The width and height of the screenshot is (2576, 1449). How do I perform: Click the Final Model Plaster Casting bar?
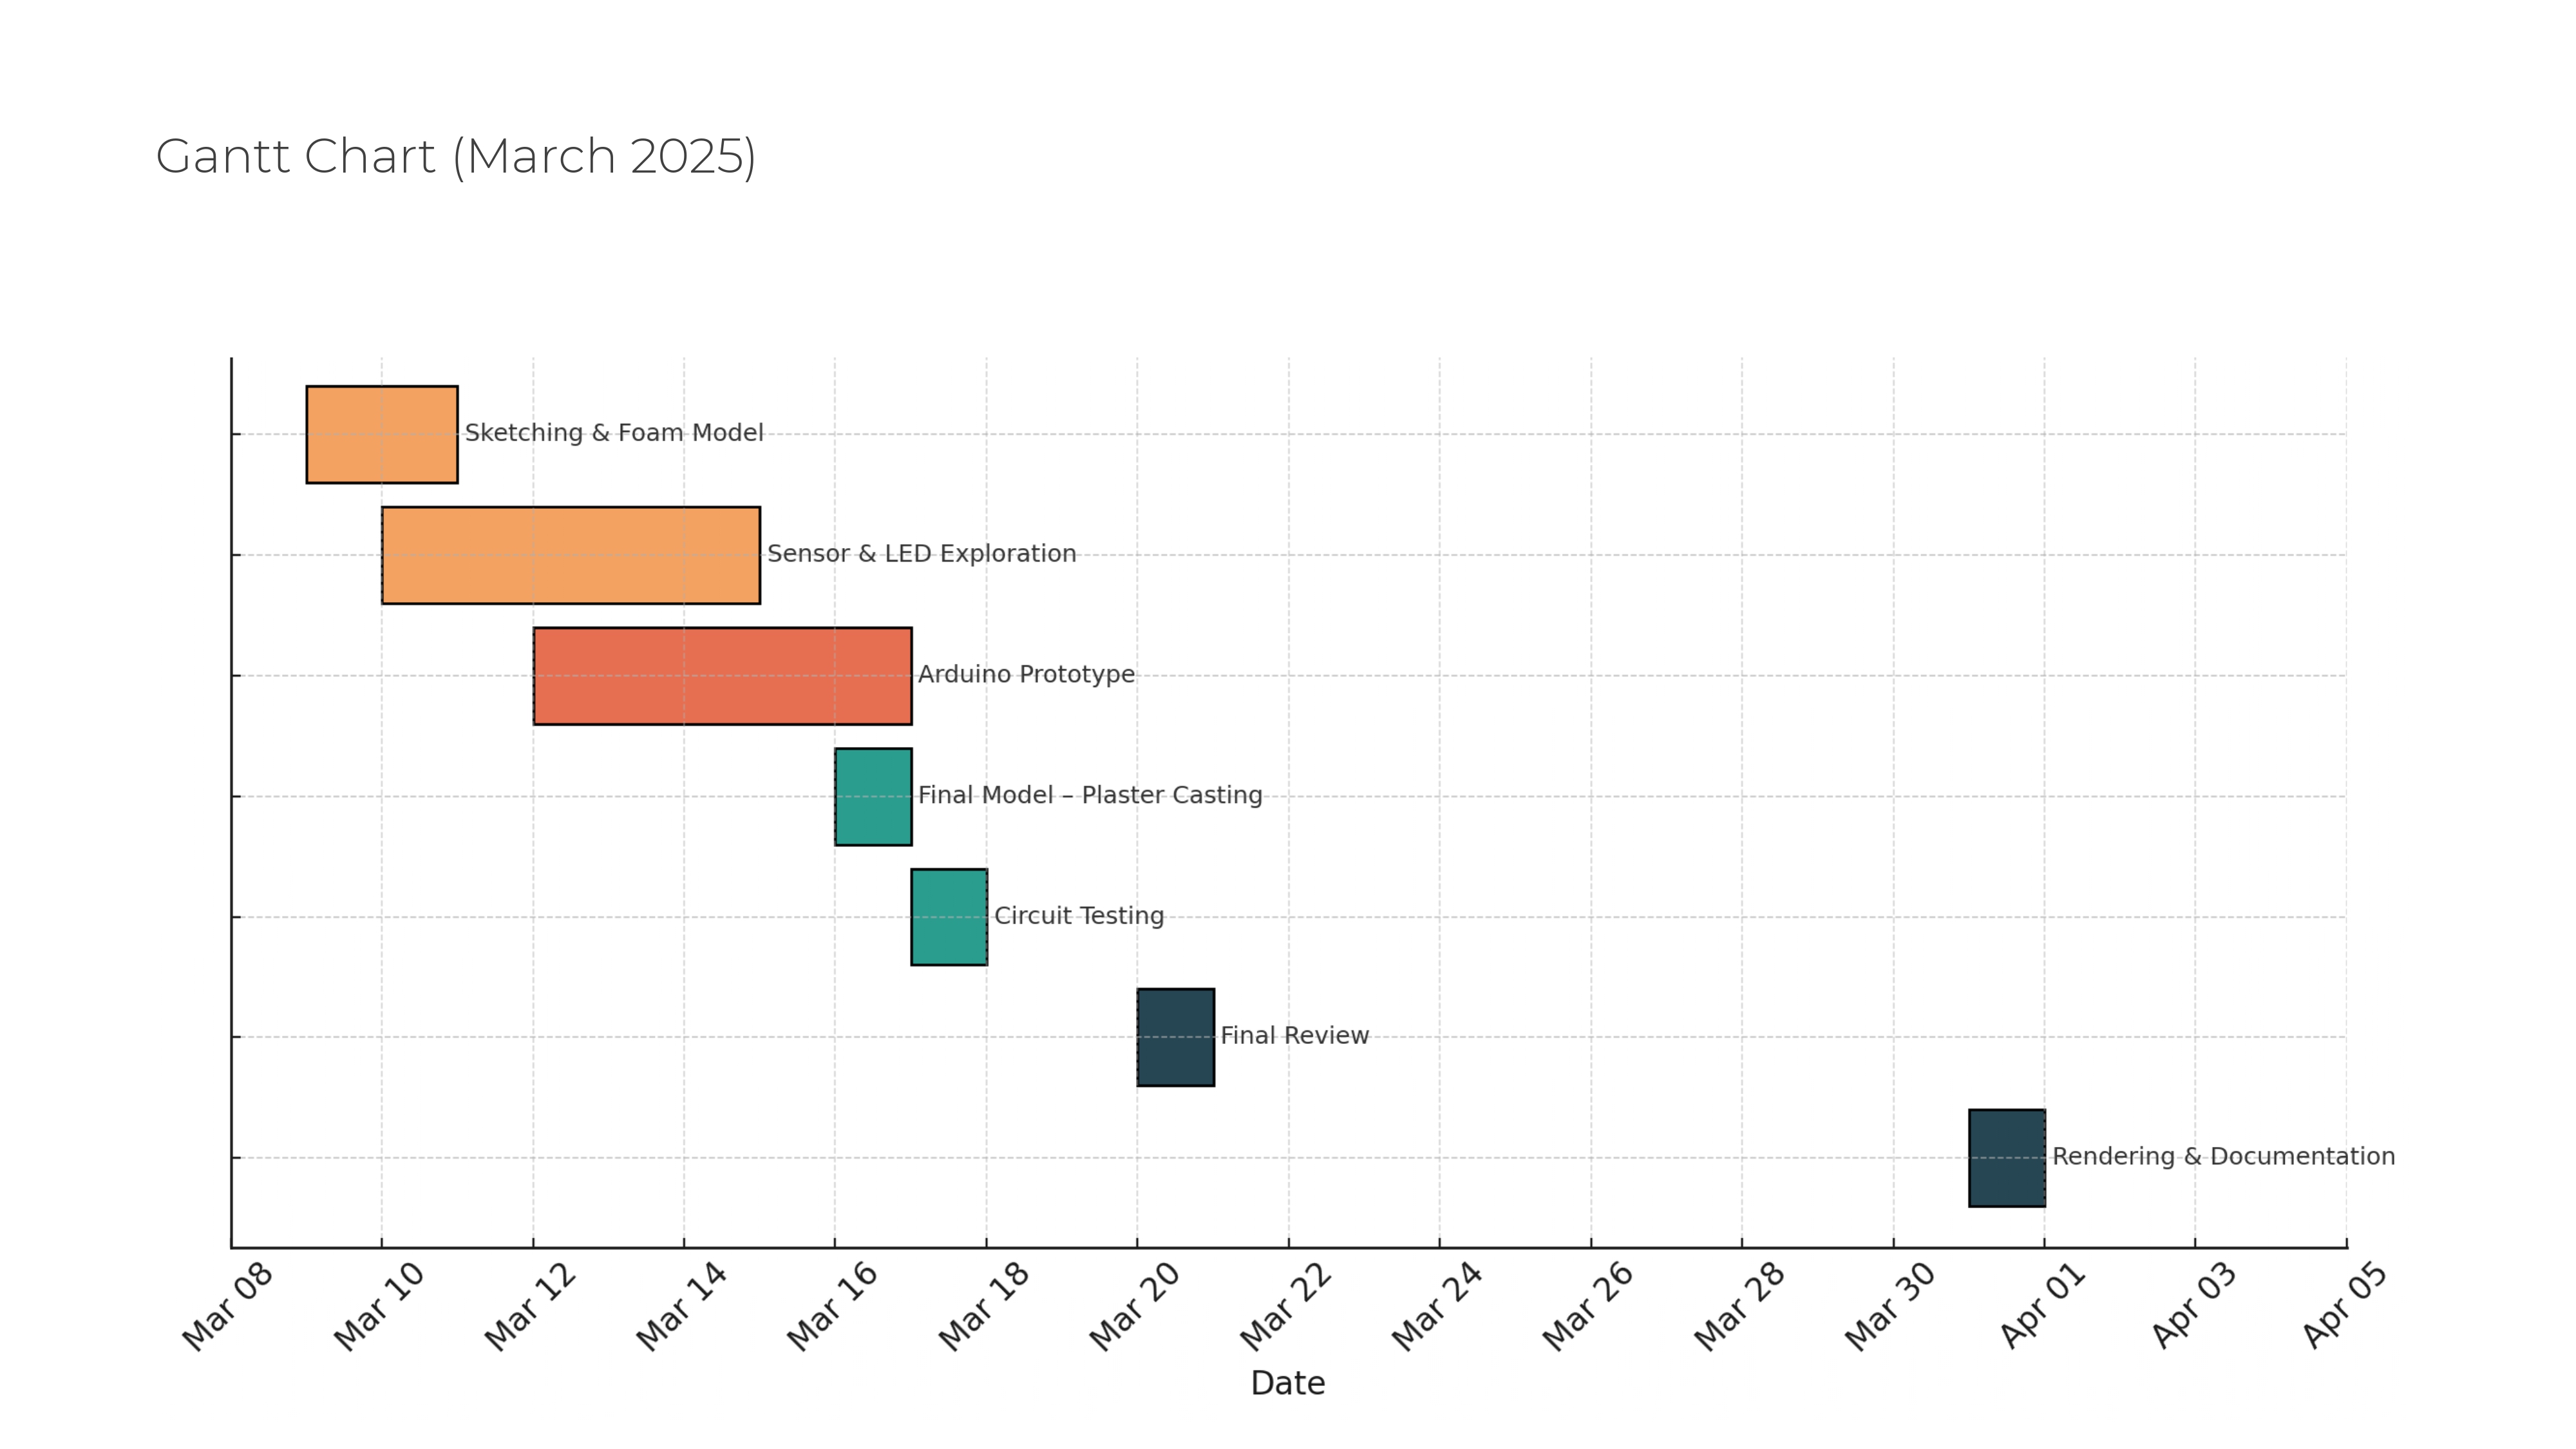873,797
